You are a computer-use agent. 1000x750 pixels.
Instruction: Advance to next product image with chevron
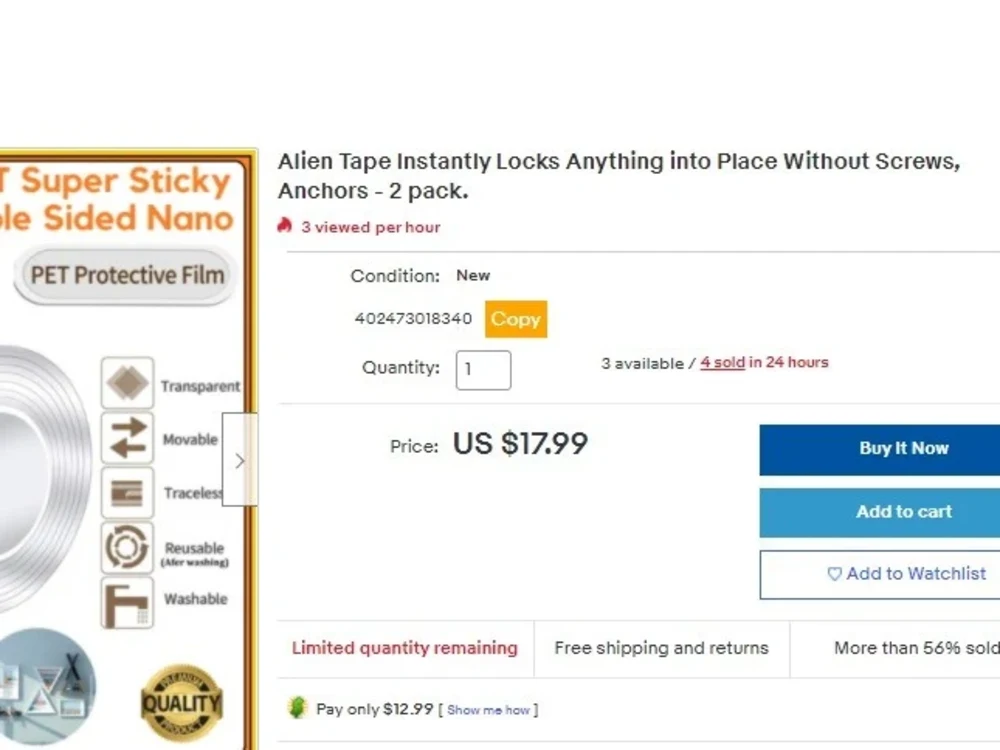point(240,460)
